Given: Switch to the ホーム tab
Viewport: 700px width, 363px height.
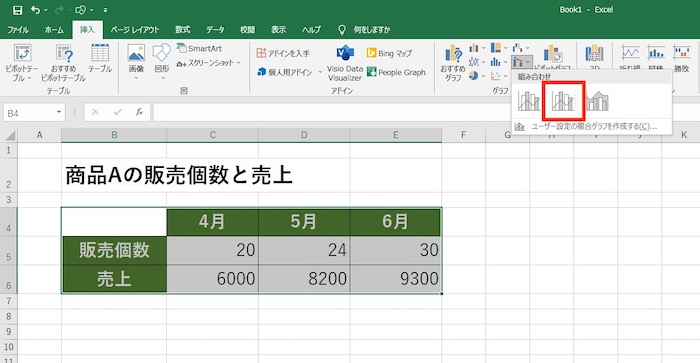Looking at the screenshot, I should point(54,30).
